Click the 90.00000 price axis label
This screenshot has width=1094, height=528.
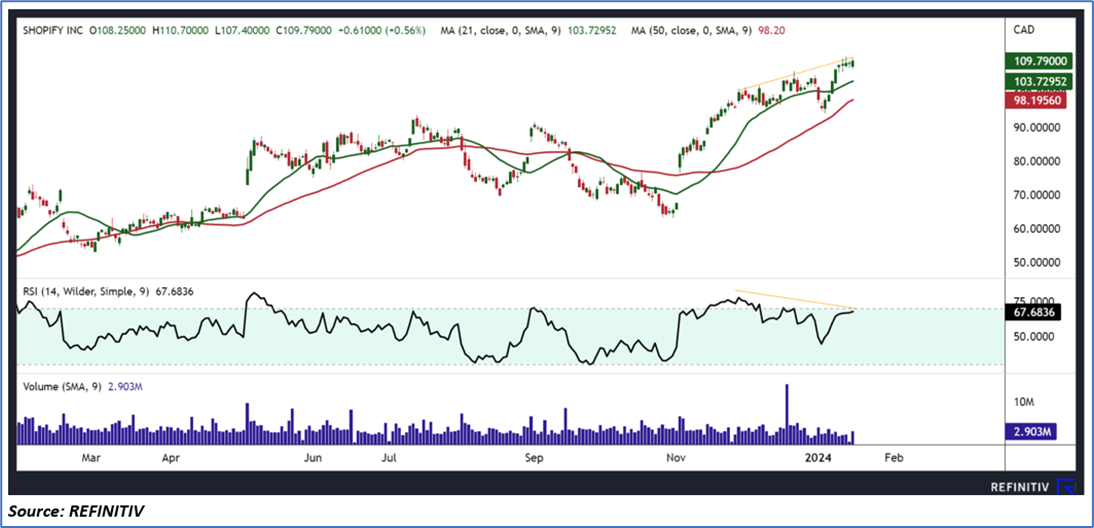pos(1036,128)
